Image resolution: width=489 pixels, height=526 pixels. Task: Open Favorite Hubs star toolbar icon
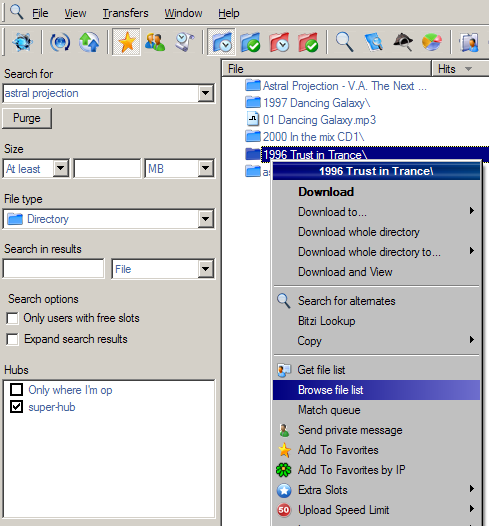point(126,42)
